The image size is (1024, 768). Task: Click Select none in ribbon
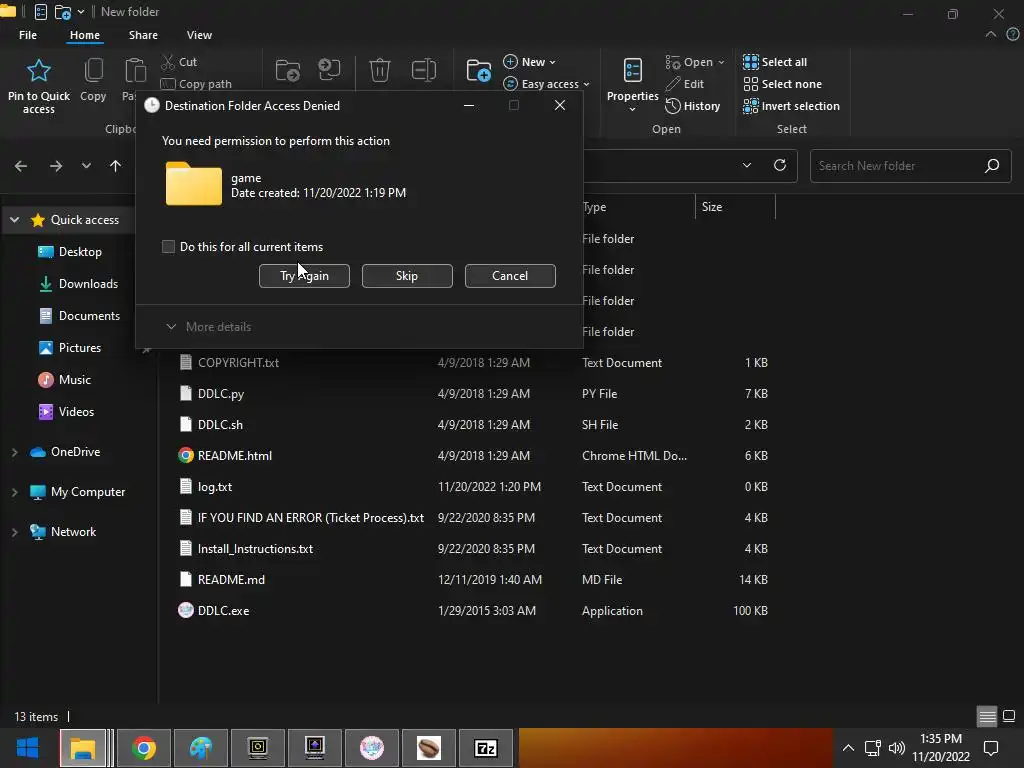[x=782, y=84]
